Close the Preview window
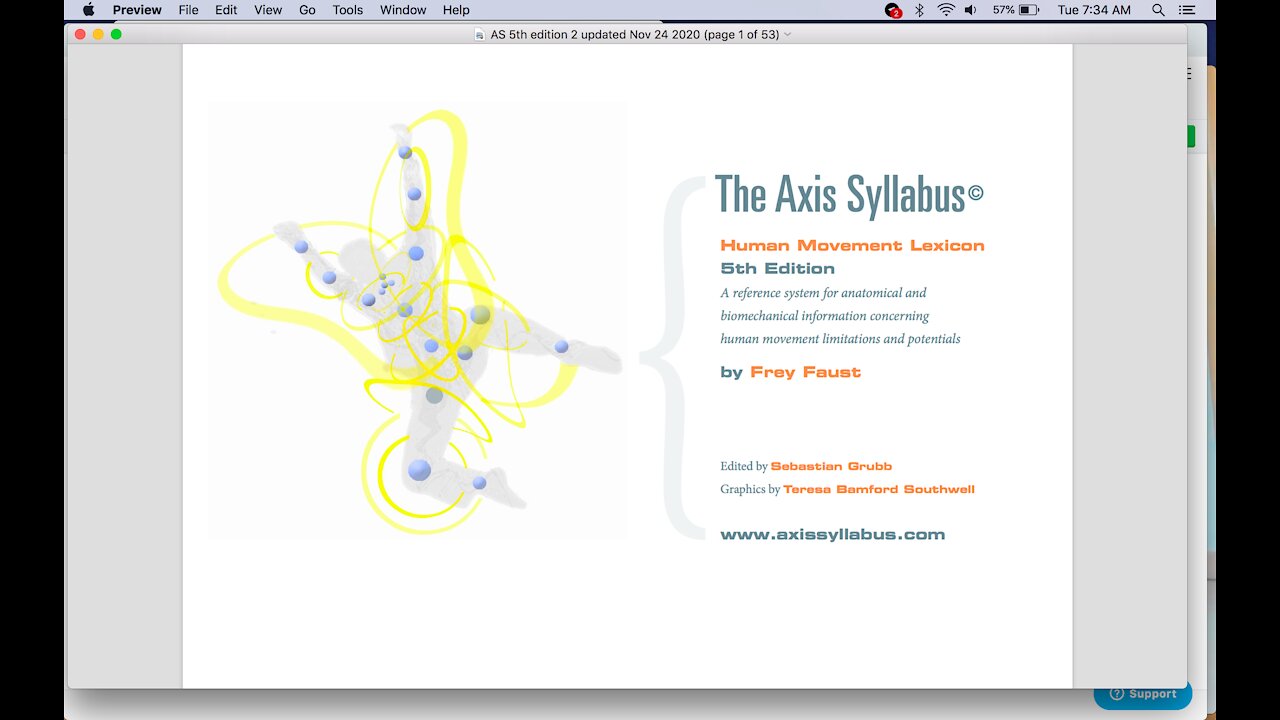Image resolution: width=1280 pixels, height=720 pixels. coord(81,34)
